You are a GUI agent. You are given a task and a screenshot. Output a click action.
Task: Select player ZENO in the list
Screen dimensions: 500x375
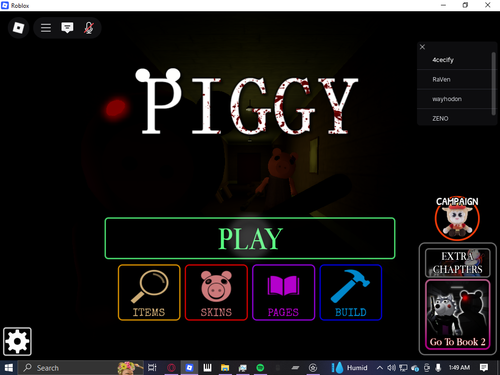pyautogui.click(x=455, y=118)
